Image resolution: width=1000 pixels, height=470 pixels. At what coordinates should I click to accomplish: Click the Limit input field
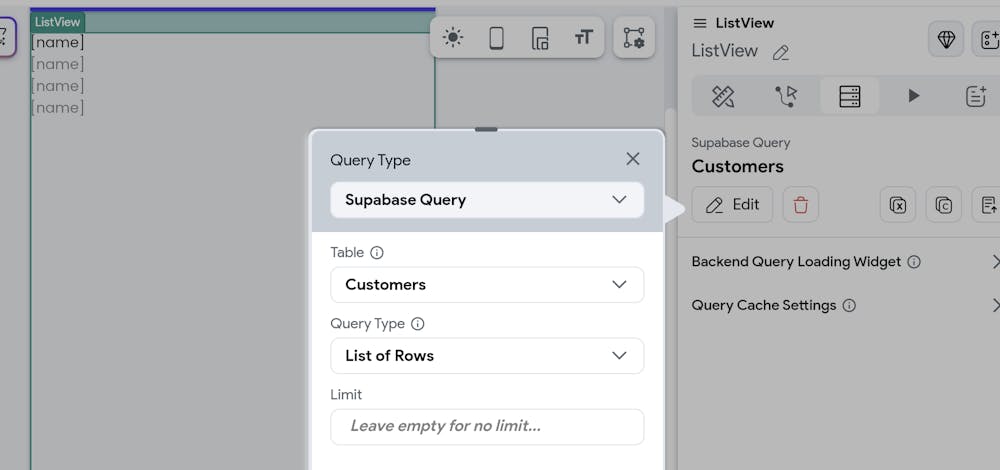(x=487, y=427)
